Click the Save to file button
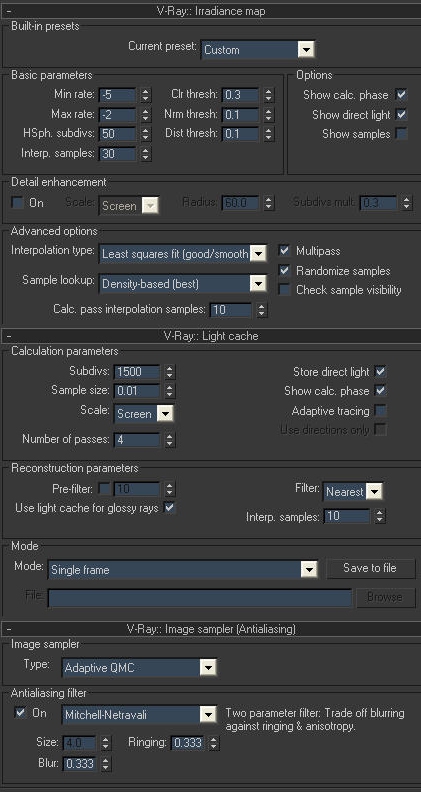This screenshot has height=792, width=421. 370,568
